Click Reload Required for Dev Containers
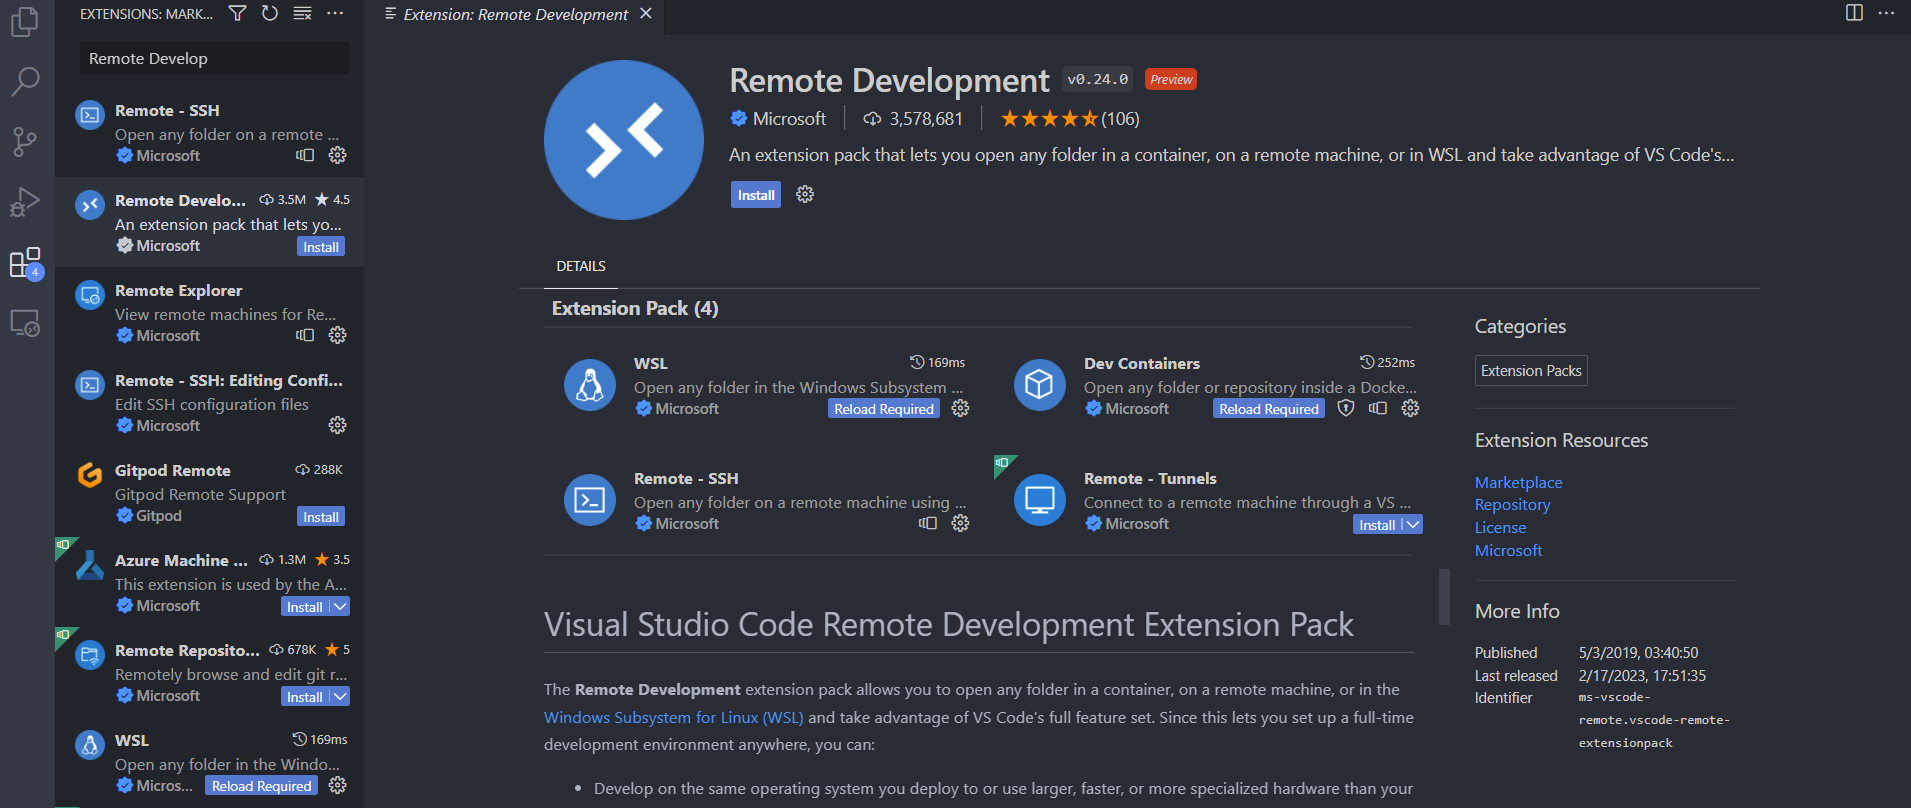 coord(1269,408)
